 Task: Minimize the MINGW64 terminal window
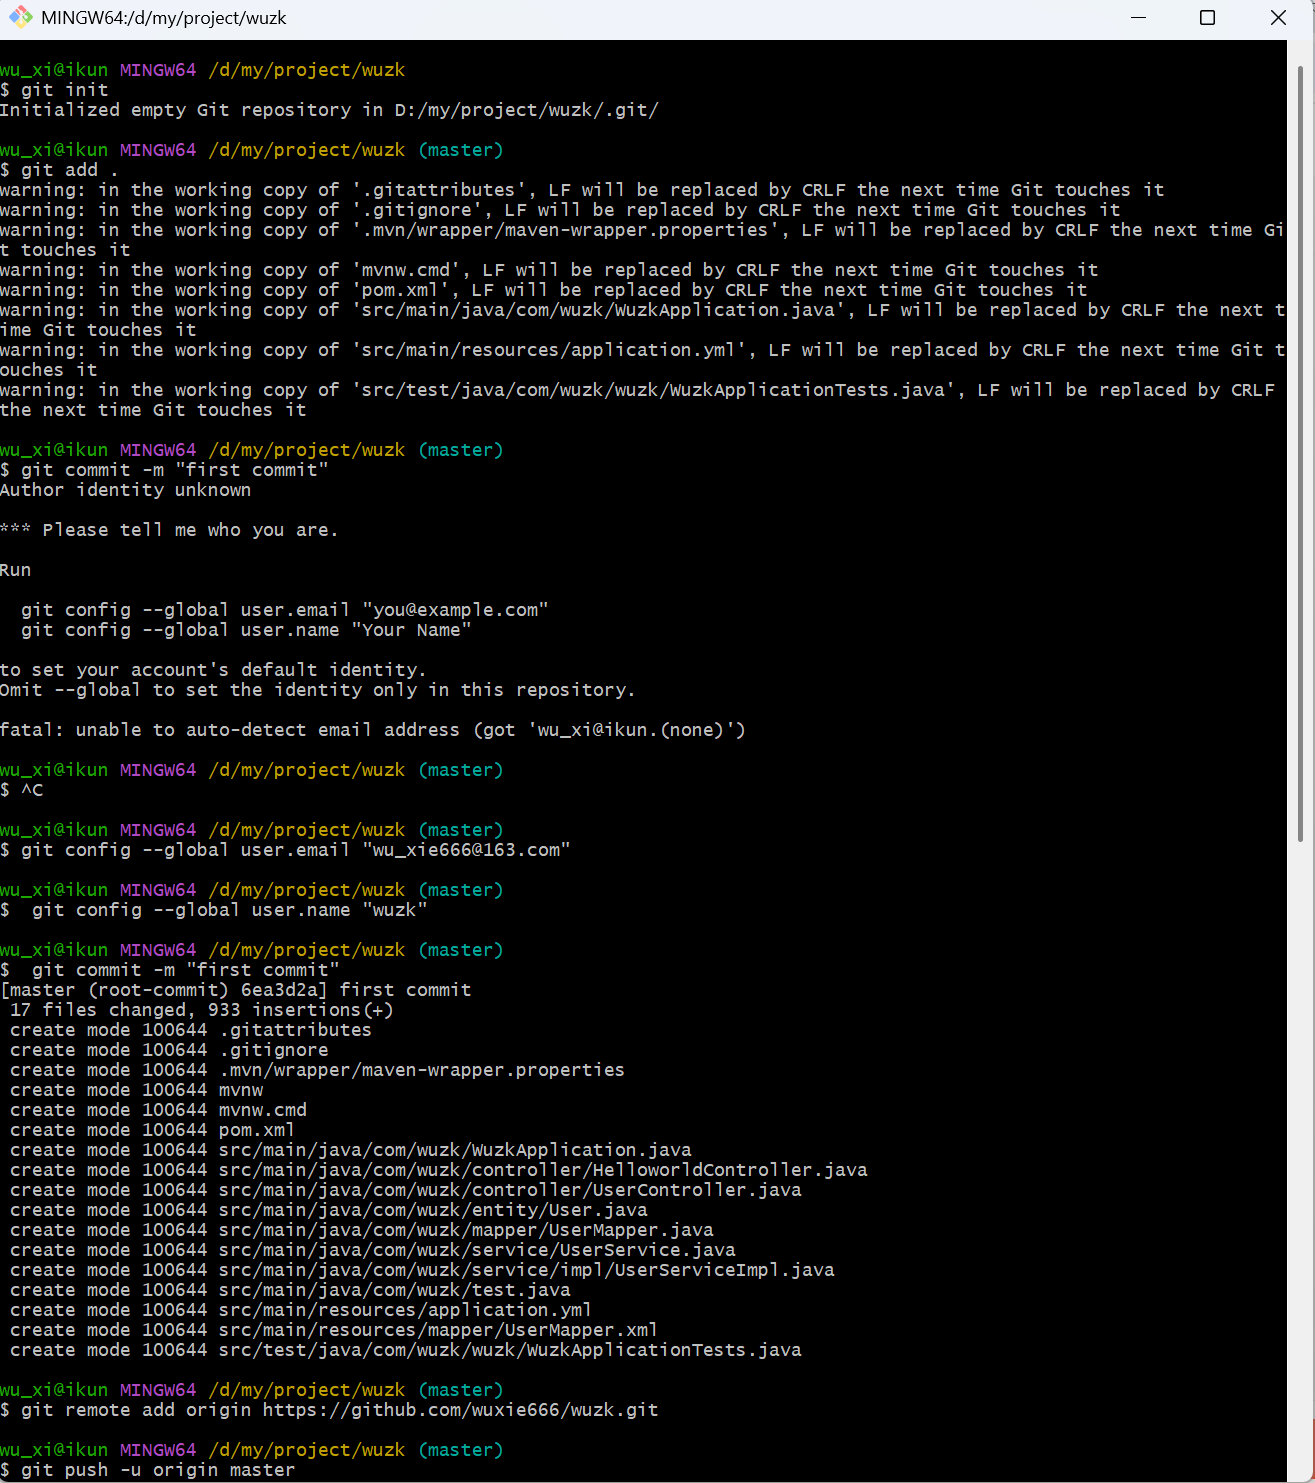(1138, 18)
